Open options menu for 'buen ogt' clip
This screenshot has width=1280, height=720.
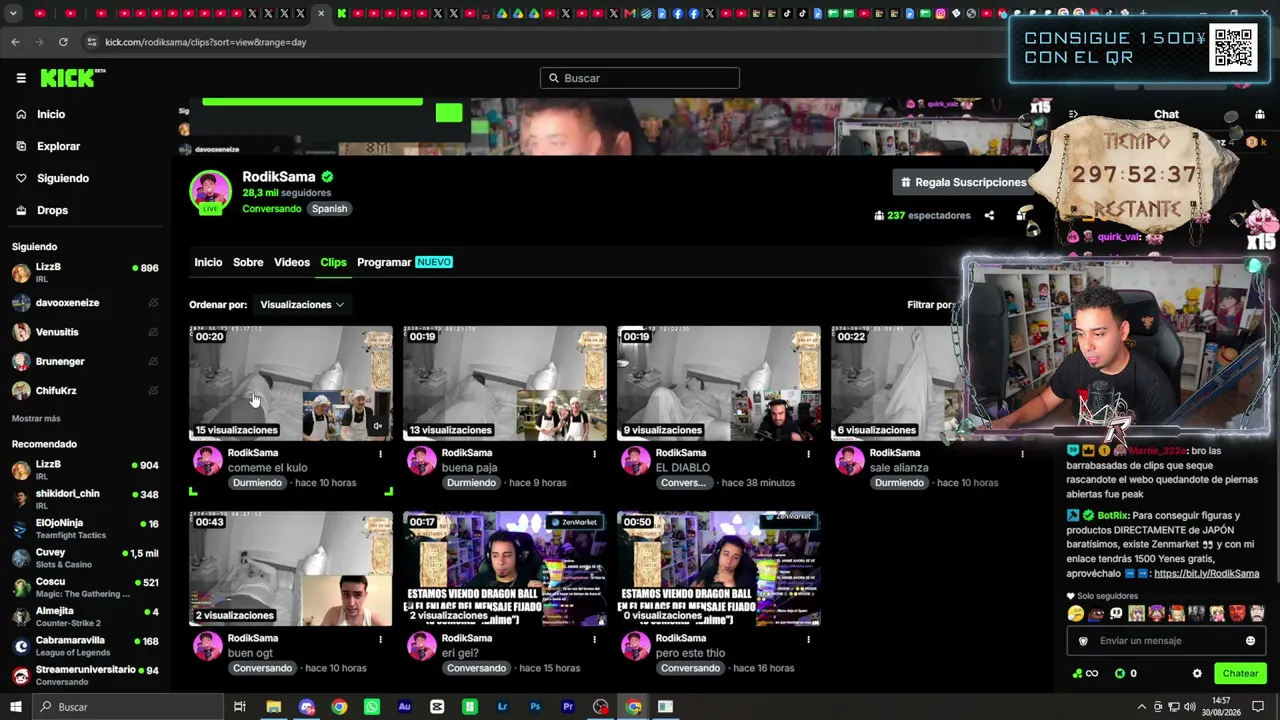[380, 639]
